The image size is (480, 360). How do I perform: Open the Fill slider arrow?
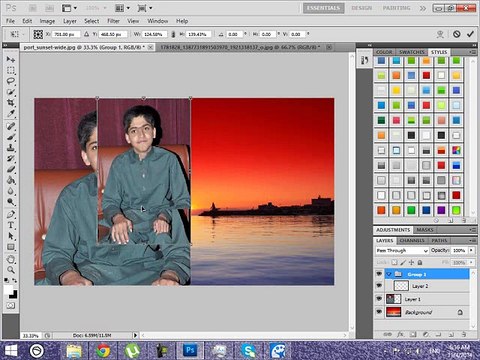pos(471,263)
